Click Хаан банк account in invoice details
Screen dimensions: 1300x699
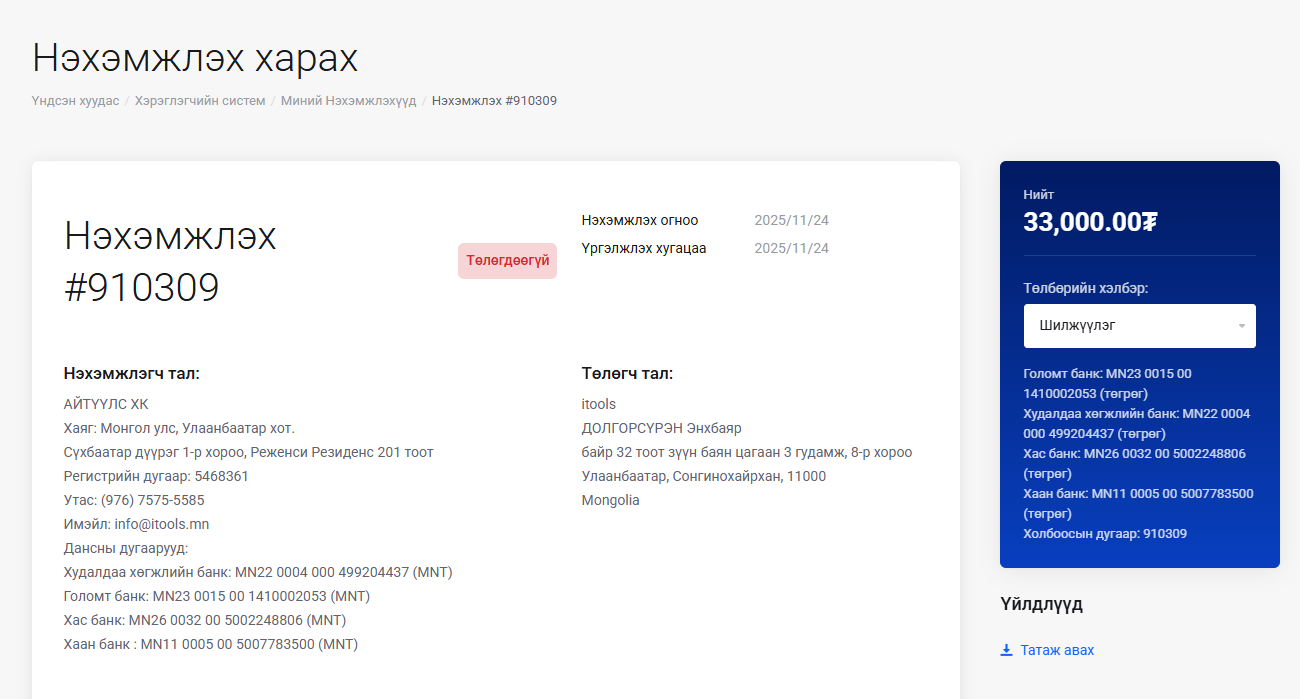210,644
